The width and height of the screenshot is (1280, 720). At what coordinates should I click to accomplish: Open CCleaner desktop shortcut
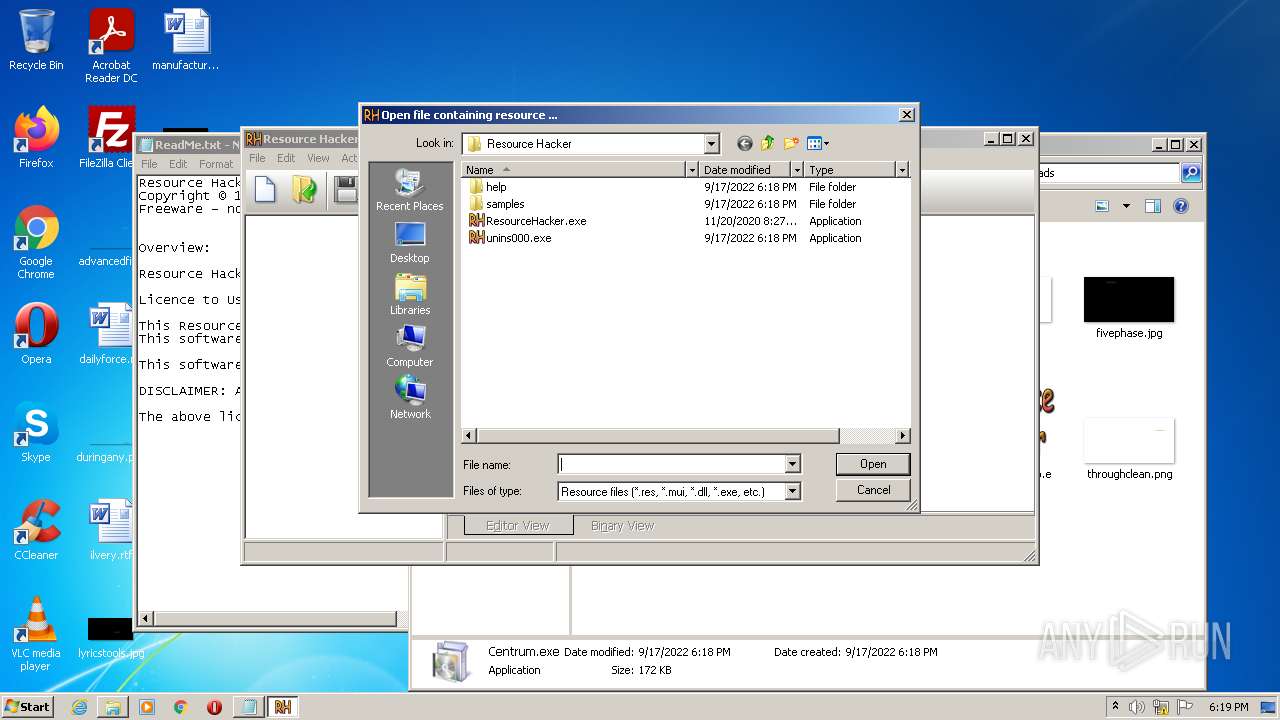(x=36, y=530)
